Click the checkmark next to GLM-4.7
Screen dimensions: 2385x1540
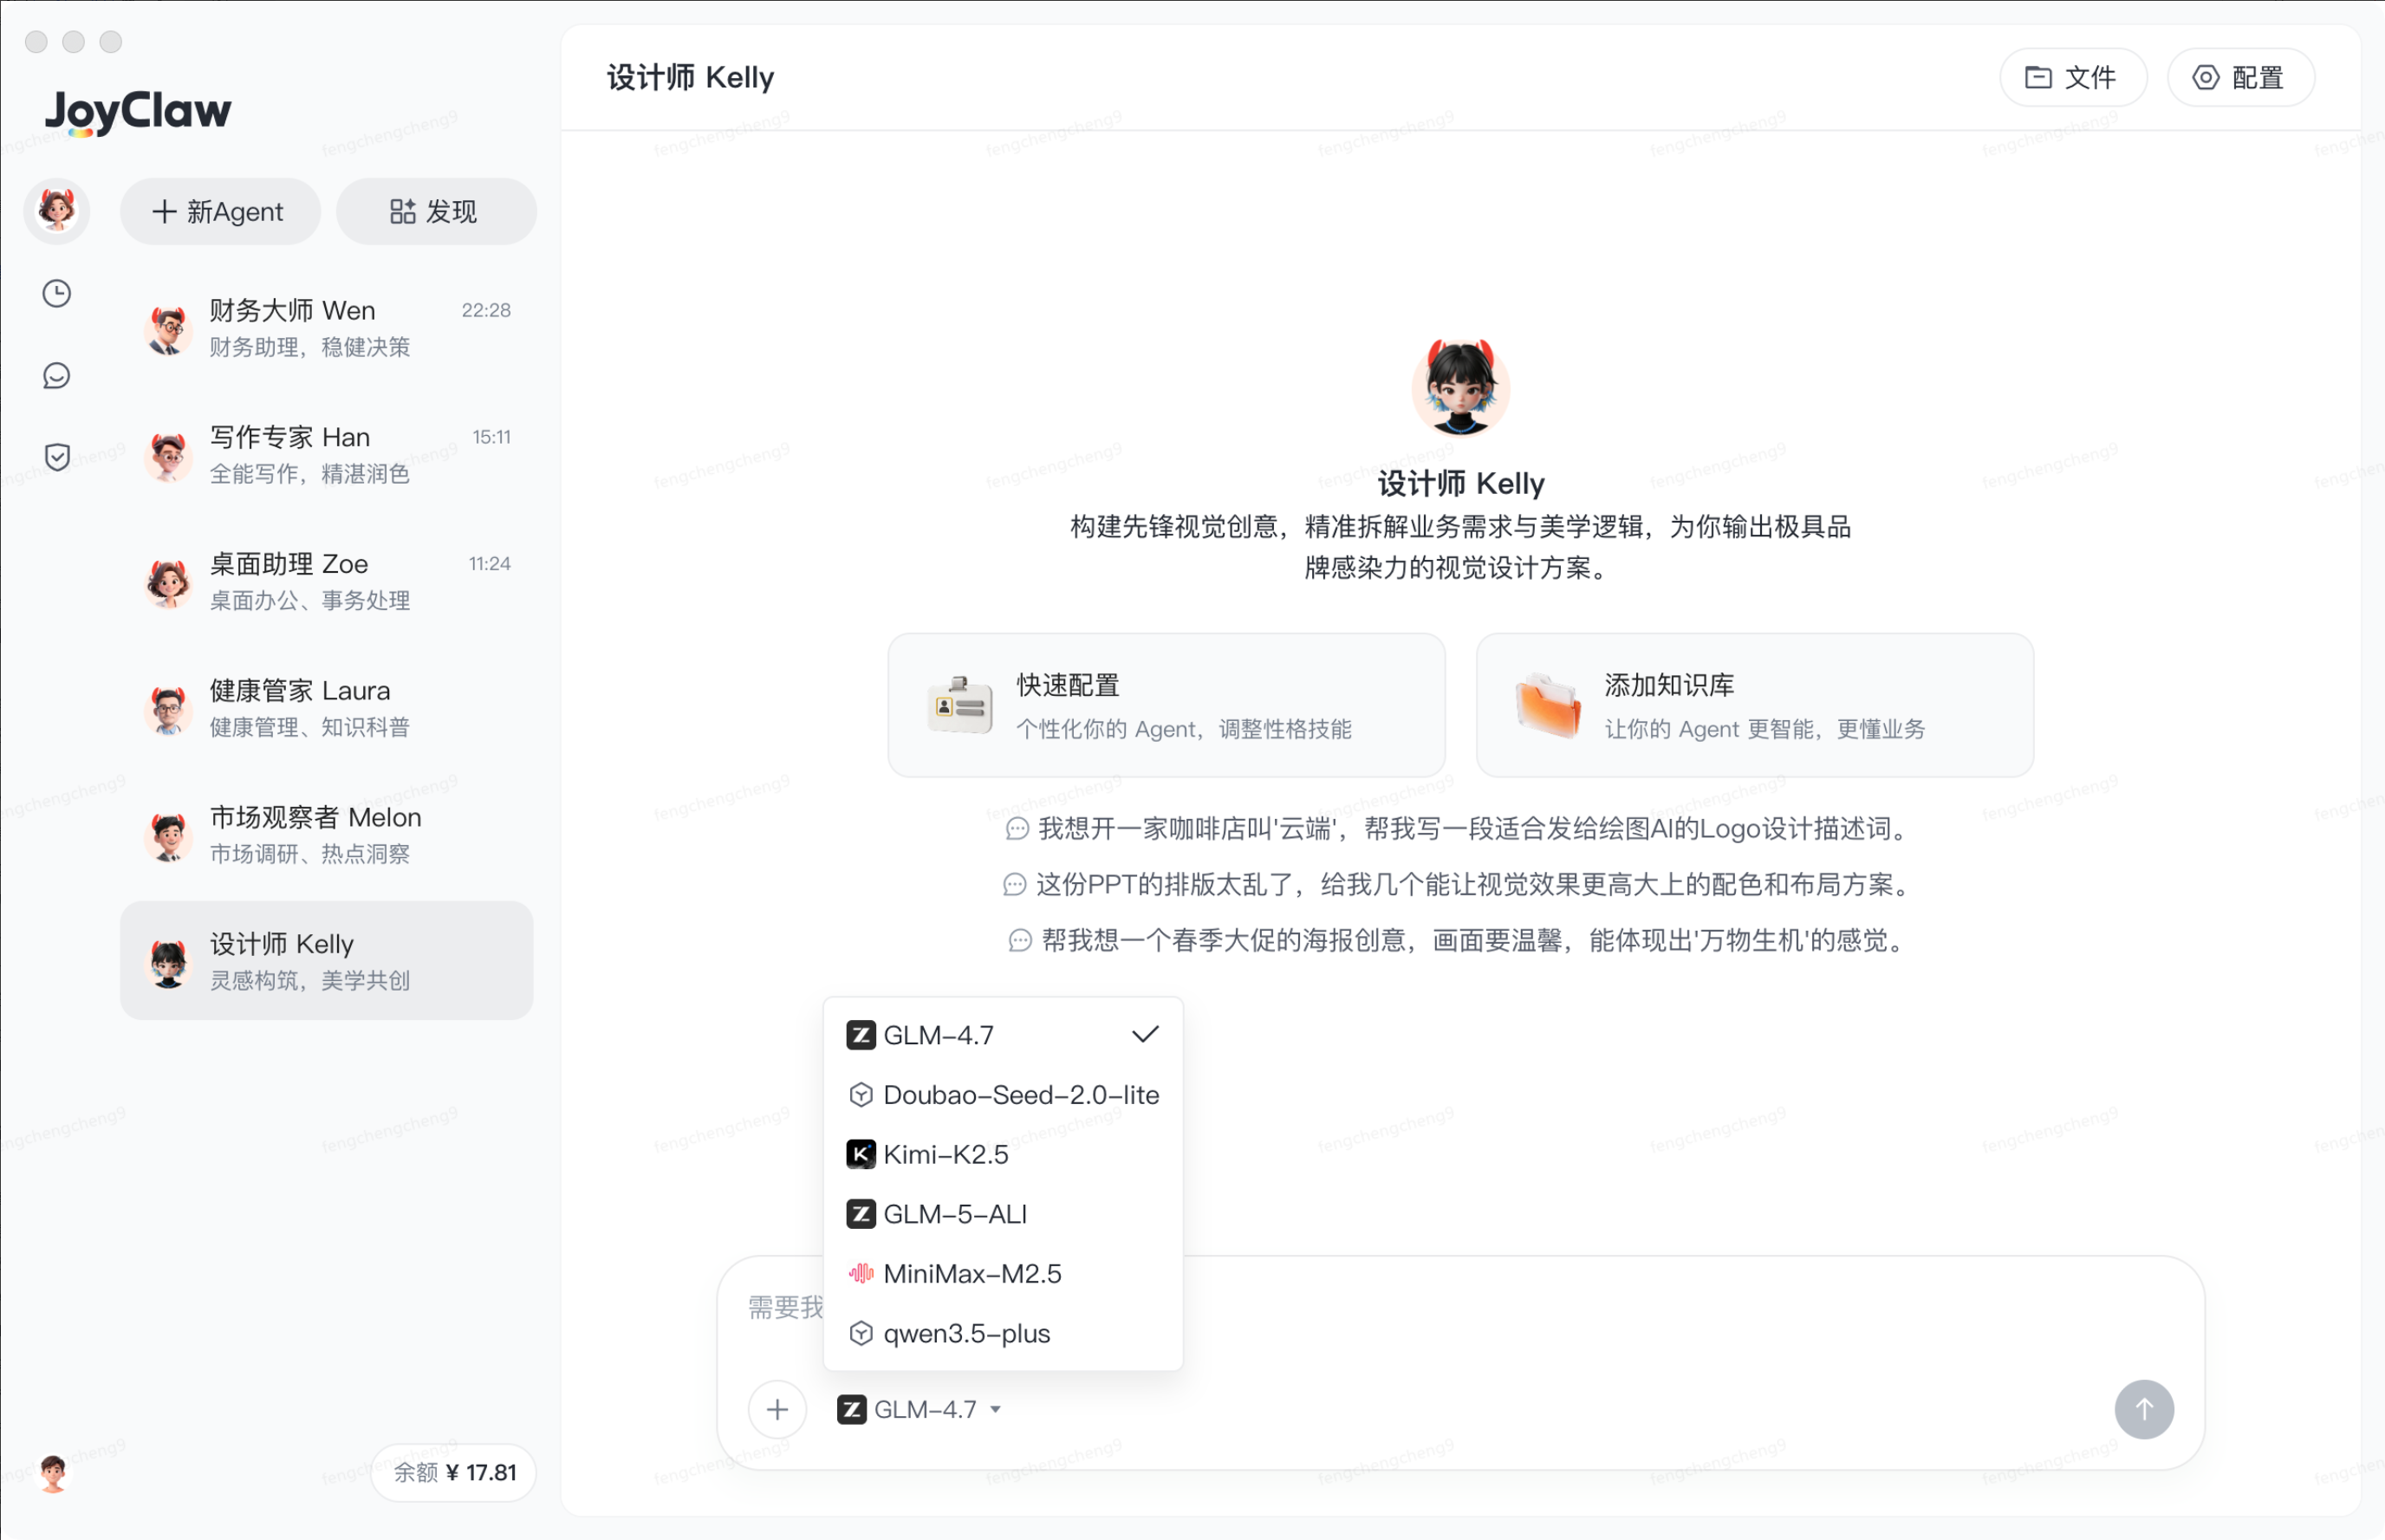point(1145,1034)
